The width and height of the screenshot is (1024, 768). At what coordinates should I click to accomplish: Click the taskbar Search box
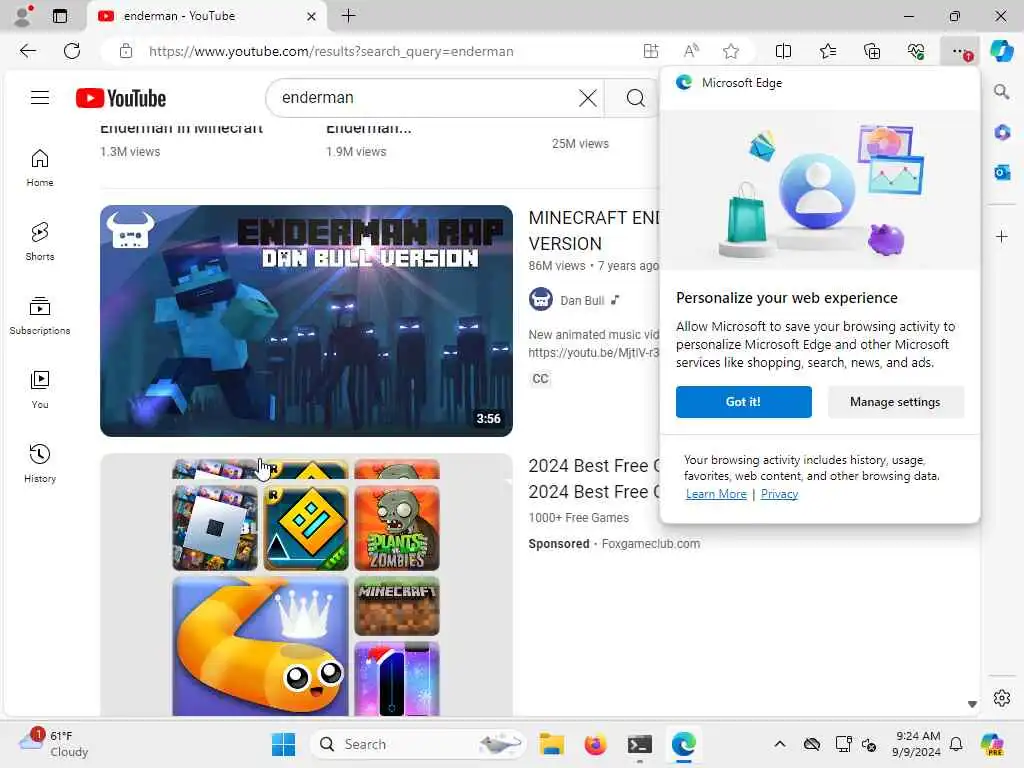tap(418, 744)
